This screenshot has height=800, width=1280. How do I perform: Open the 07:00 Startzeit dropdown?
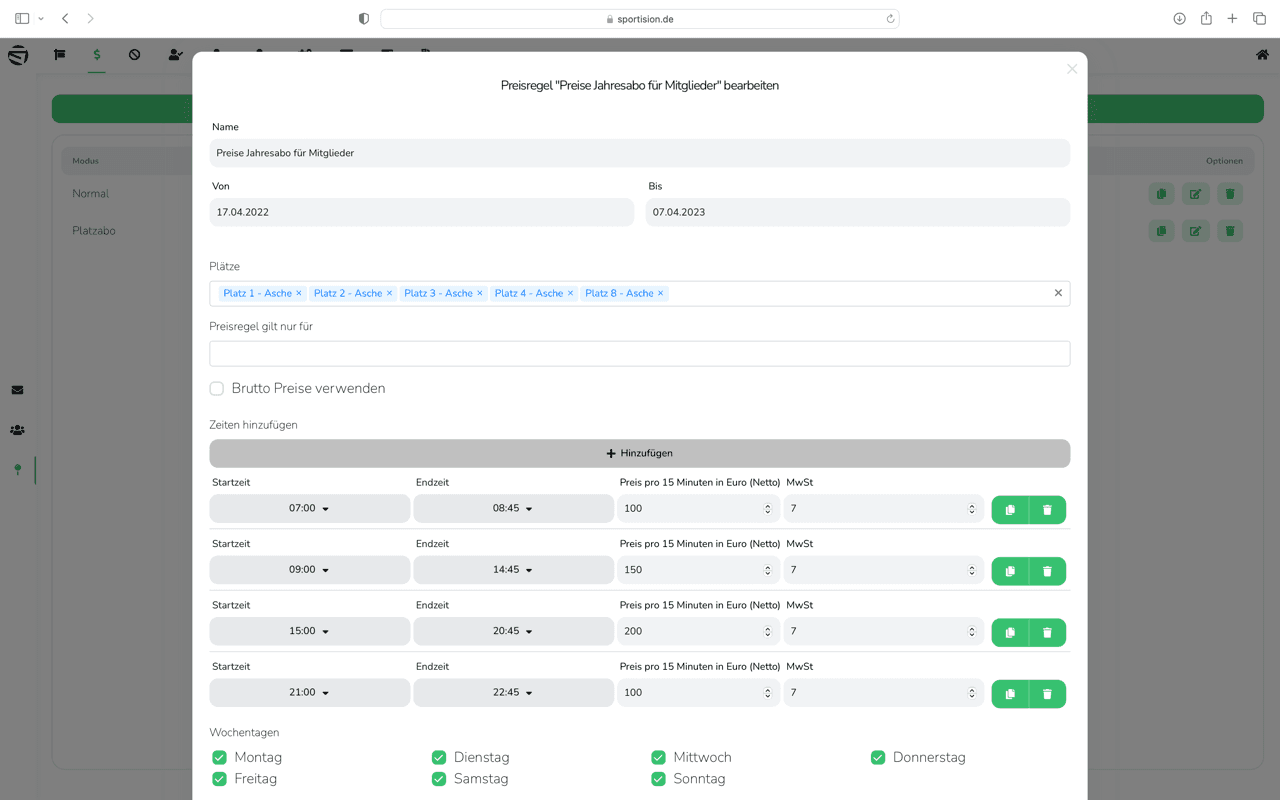click(x=309, y=509)
